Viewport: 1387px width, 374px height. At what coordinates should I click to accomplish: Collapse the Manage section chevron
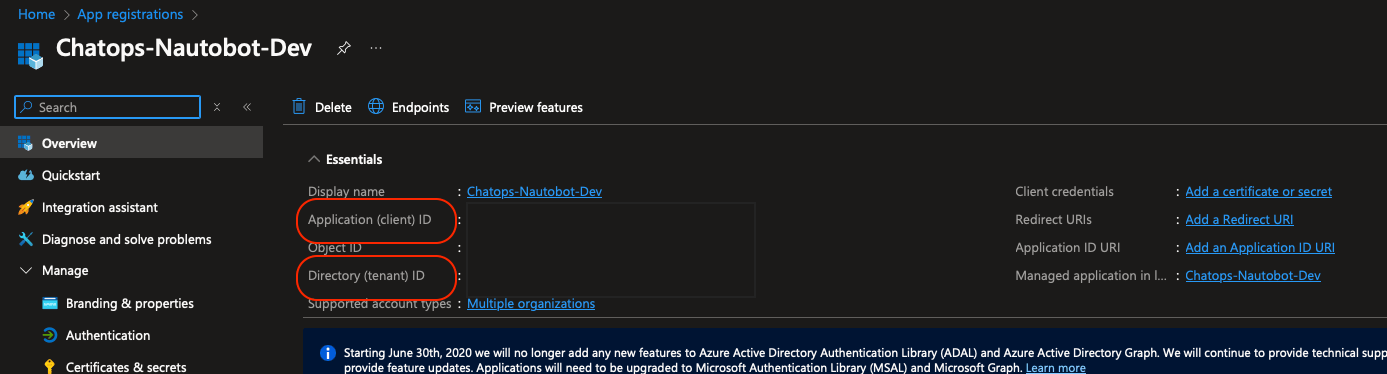(25, 270)
